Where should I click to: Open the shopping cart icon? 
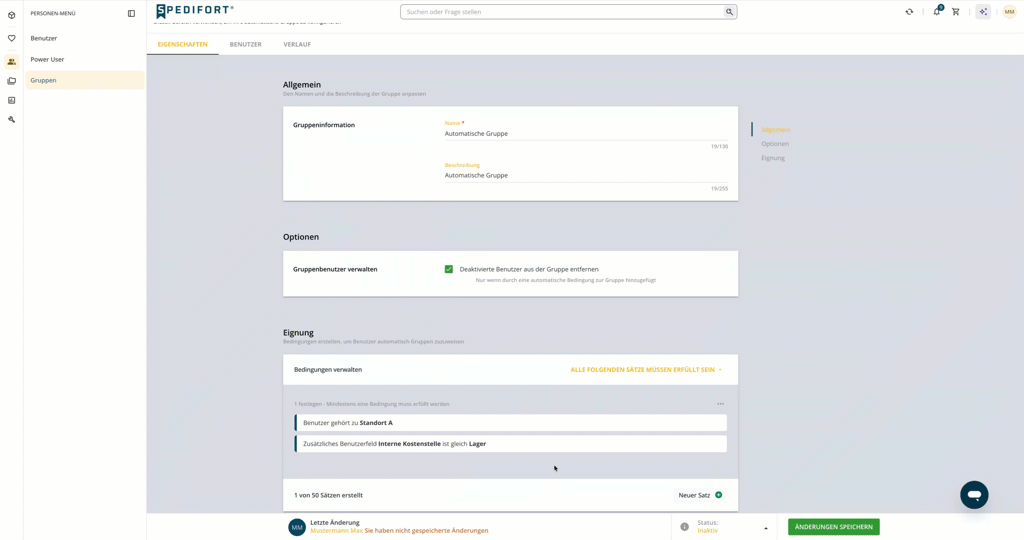(x=955, y=12)
